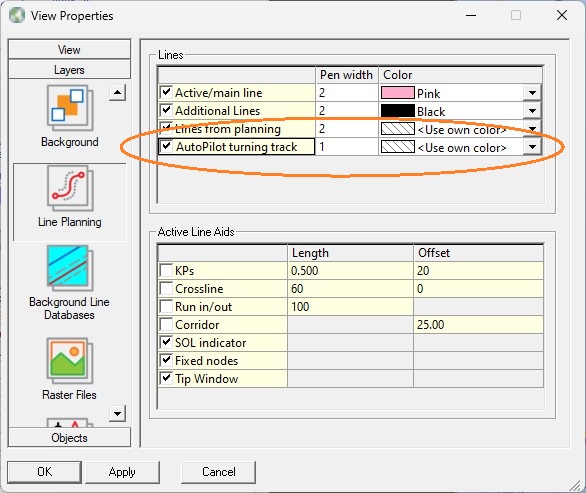
Task: Toggle the Corridor checkbox
Action: [x=166, y=324]
